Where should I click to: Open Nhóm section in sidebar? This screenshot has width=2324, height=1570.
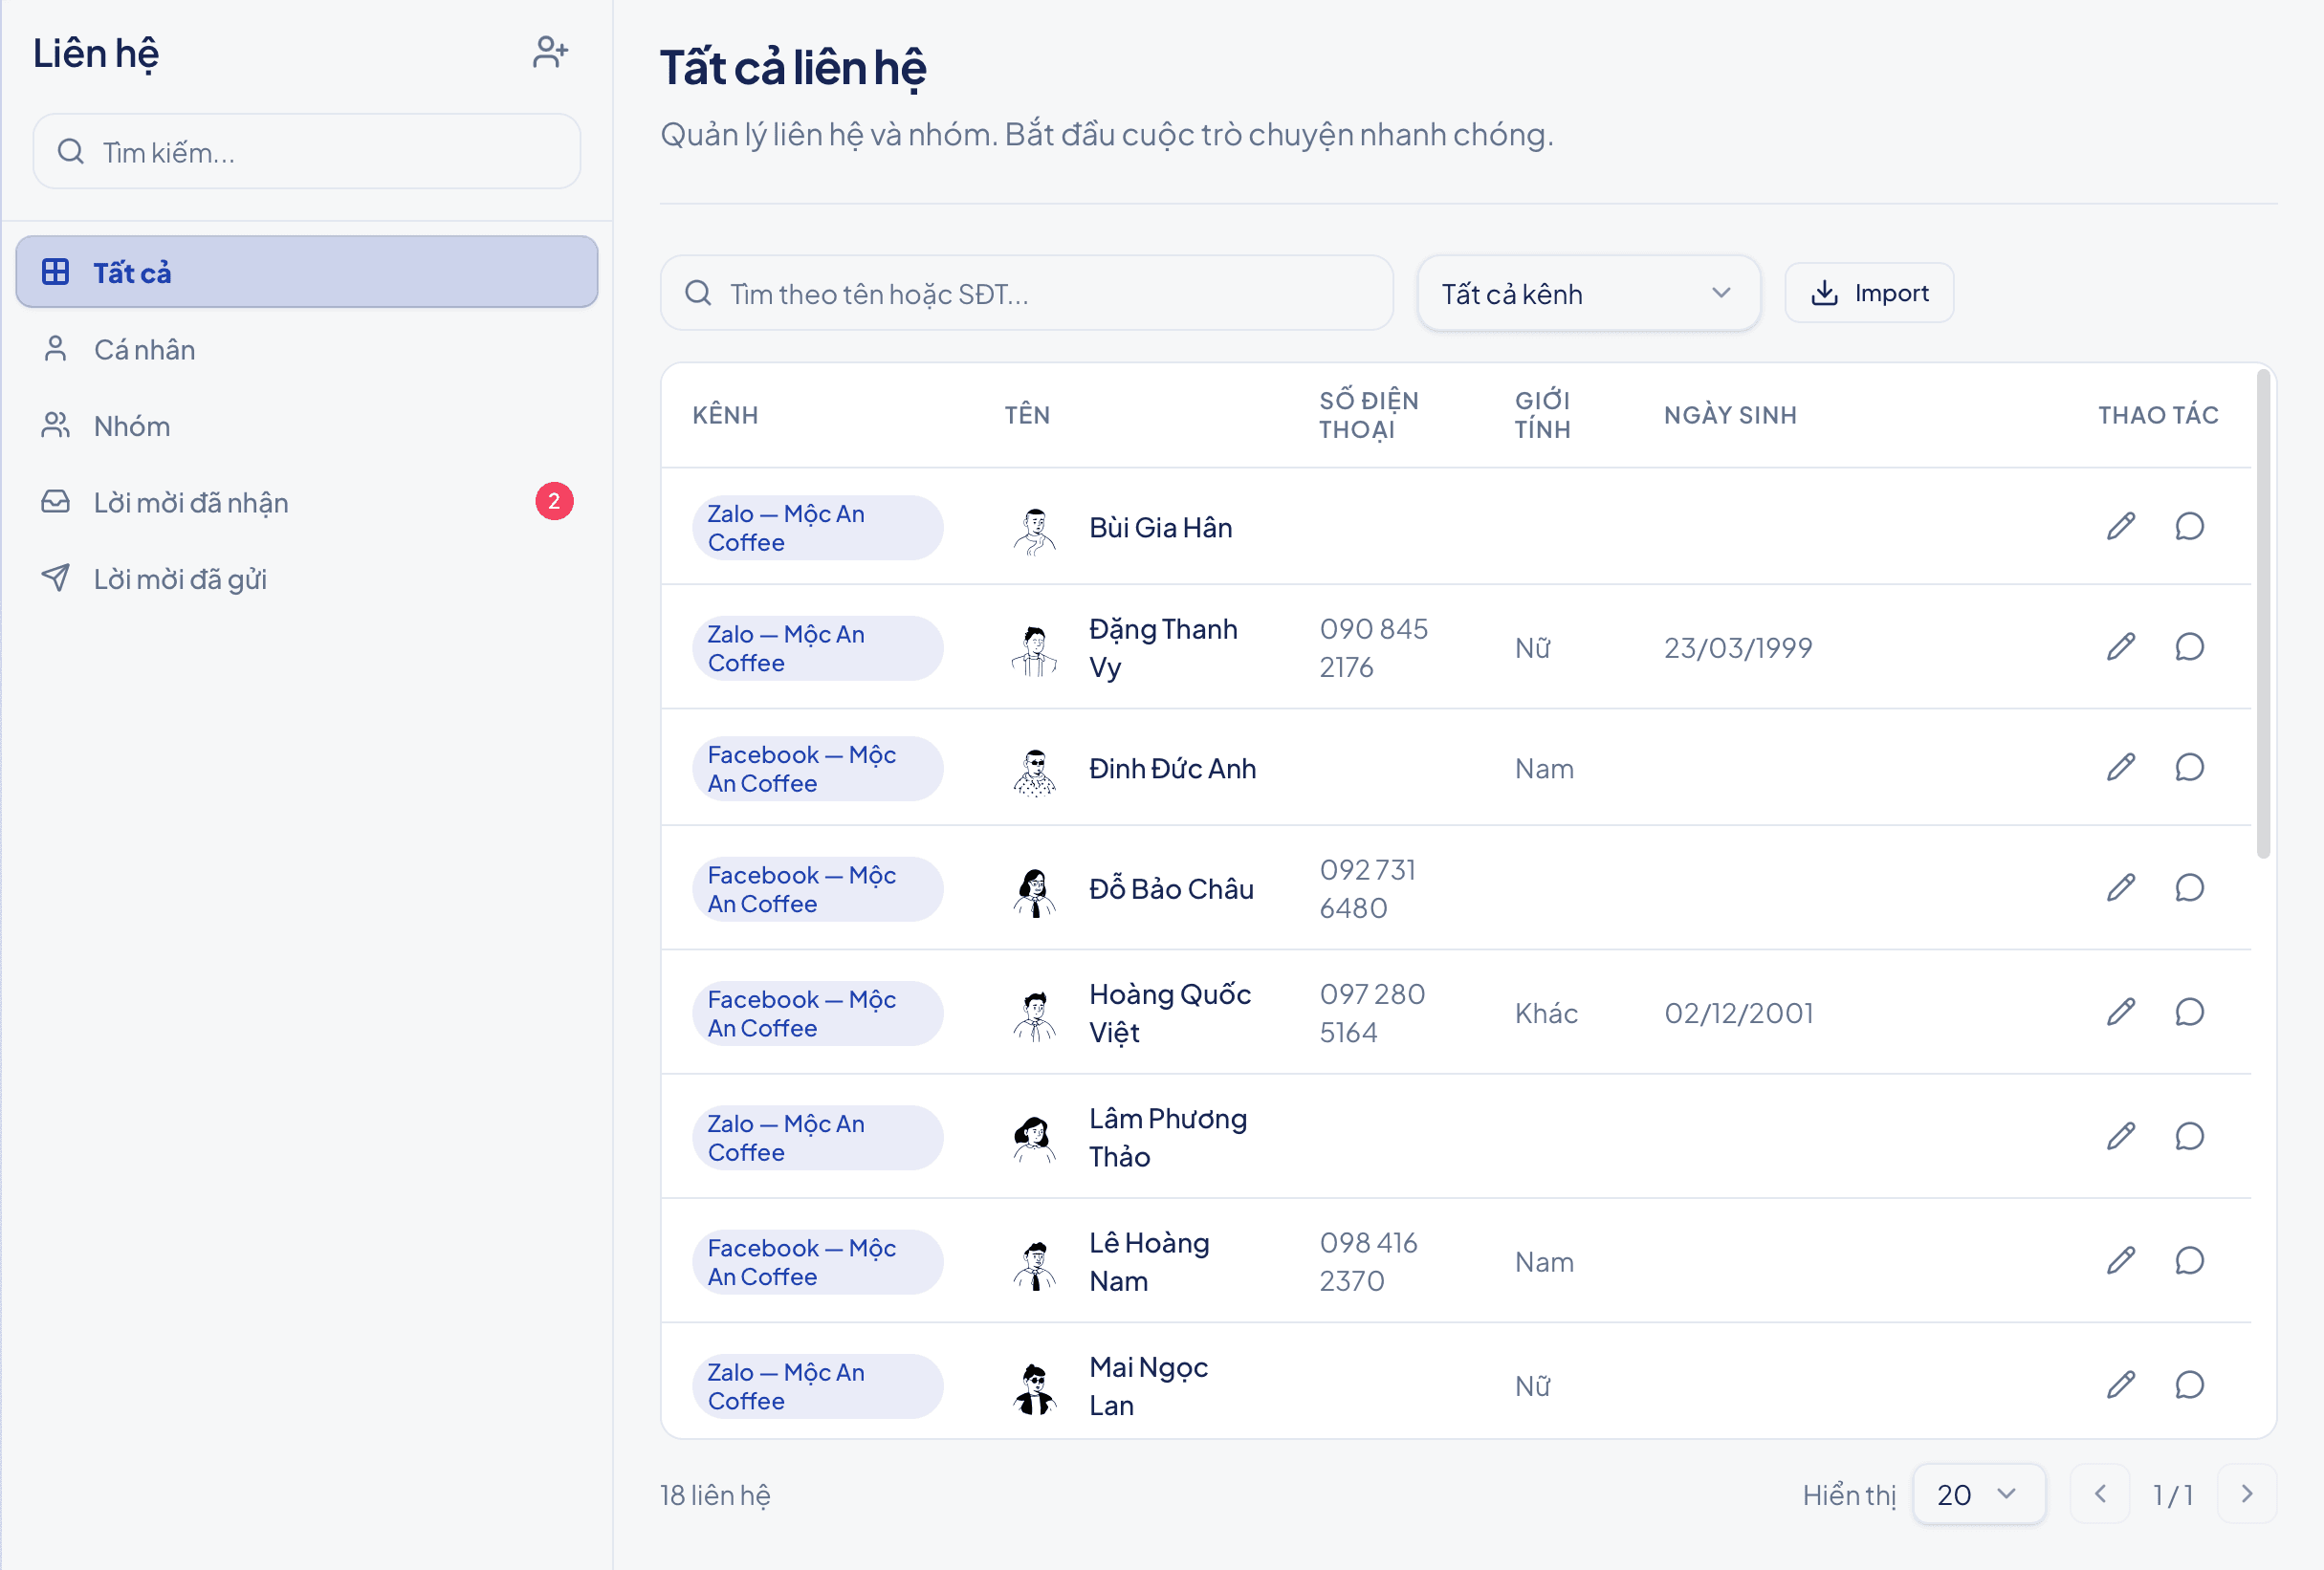[x=307, y=426]
